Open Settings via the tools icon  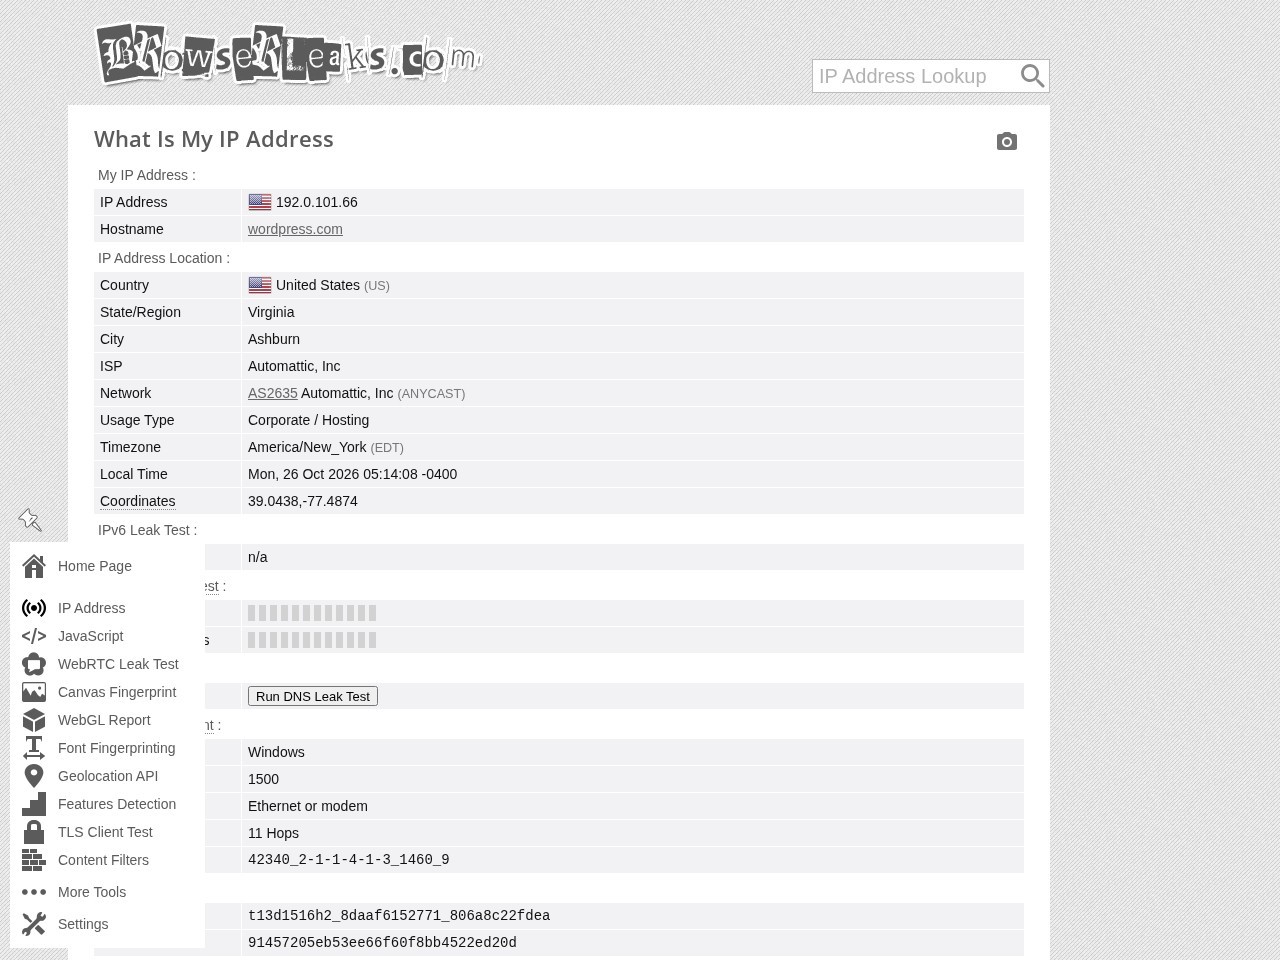tap(34, 924)
